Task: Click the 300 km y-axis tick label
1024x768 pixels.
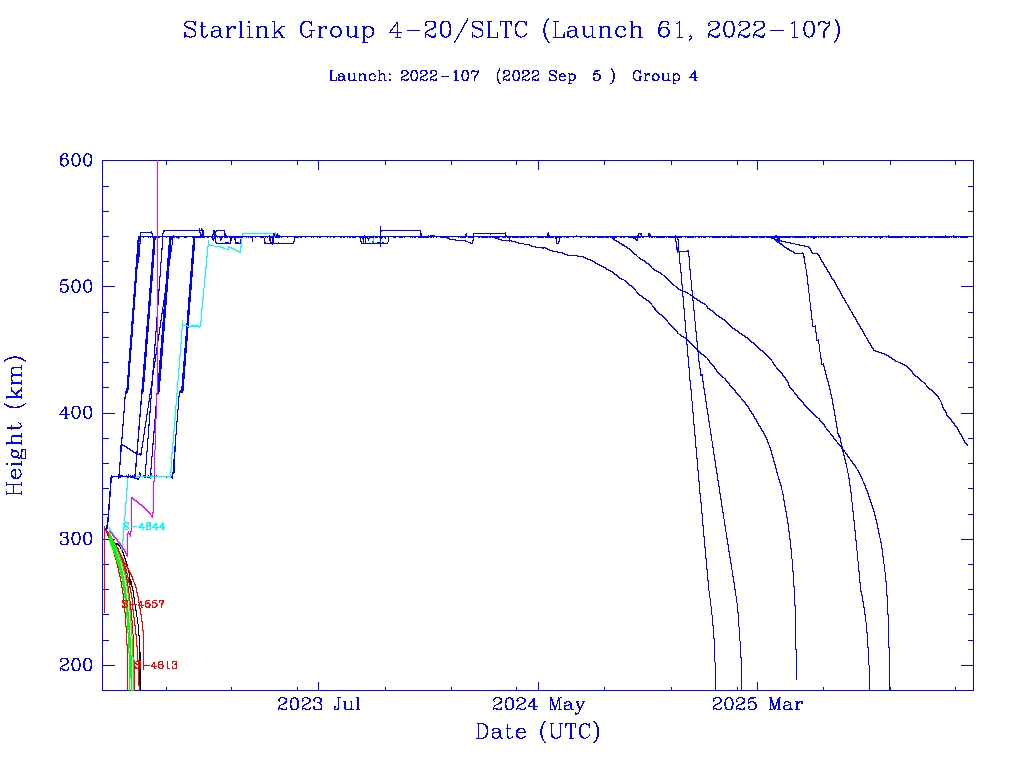Action: click(x=74, y=539)
